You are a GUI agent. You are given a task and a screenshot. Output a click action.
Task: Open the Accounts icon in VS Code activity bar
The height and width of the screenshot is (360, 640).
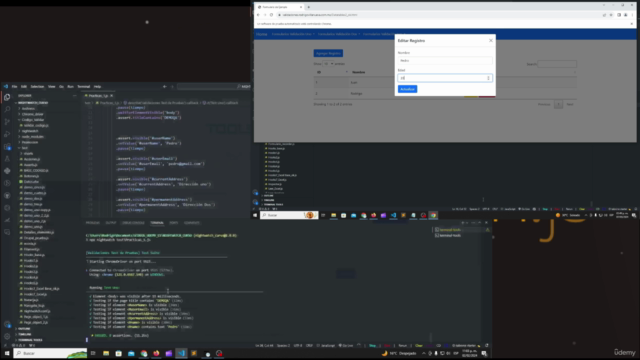[7, 324]
